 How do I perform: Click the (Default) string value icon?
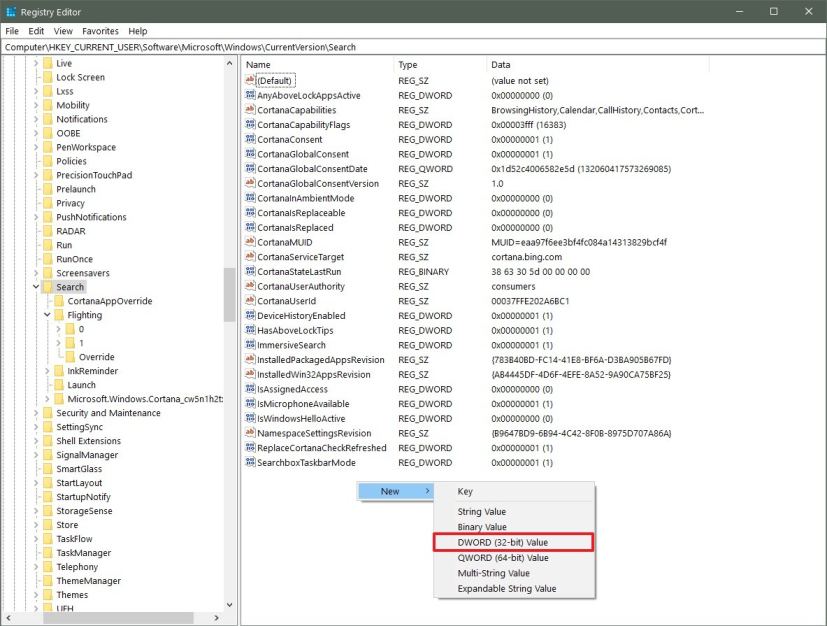[250, 80]
